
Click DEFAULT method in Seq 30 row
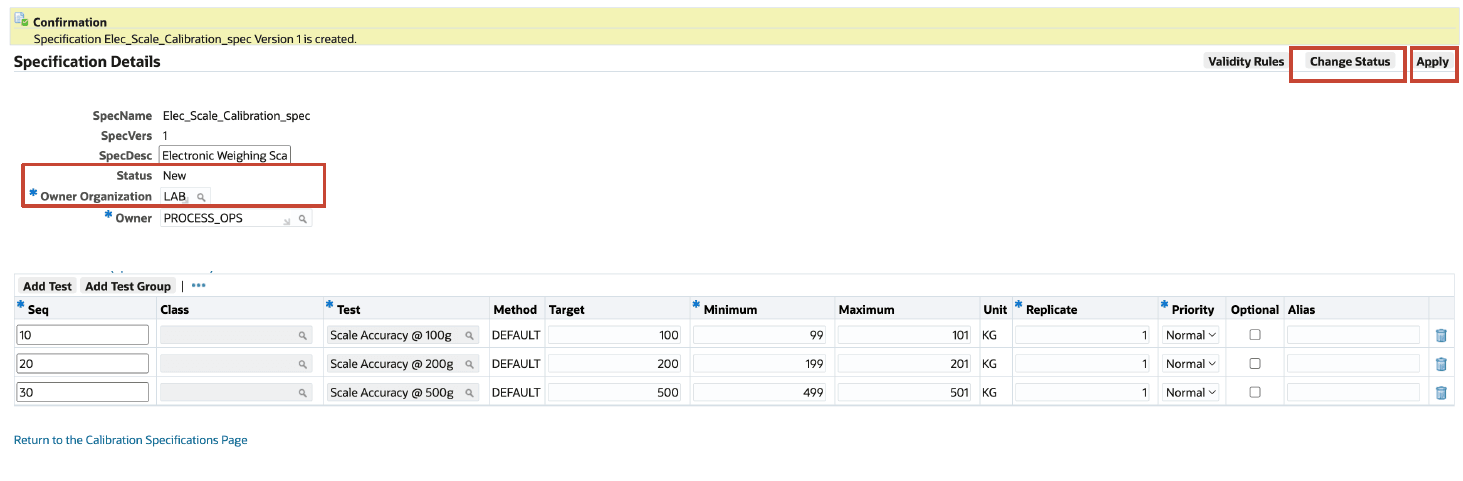516,393
